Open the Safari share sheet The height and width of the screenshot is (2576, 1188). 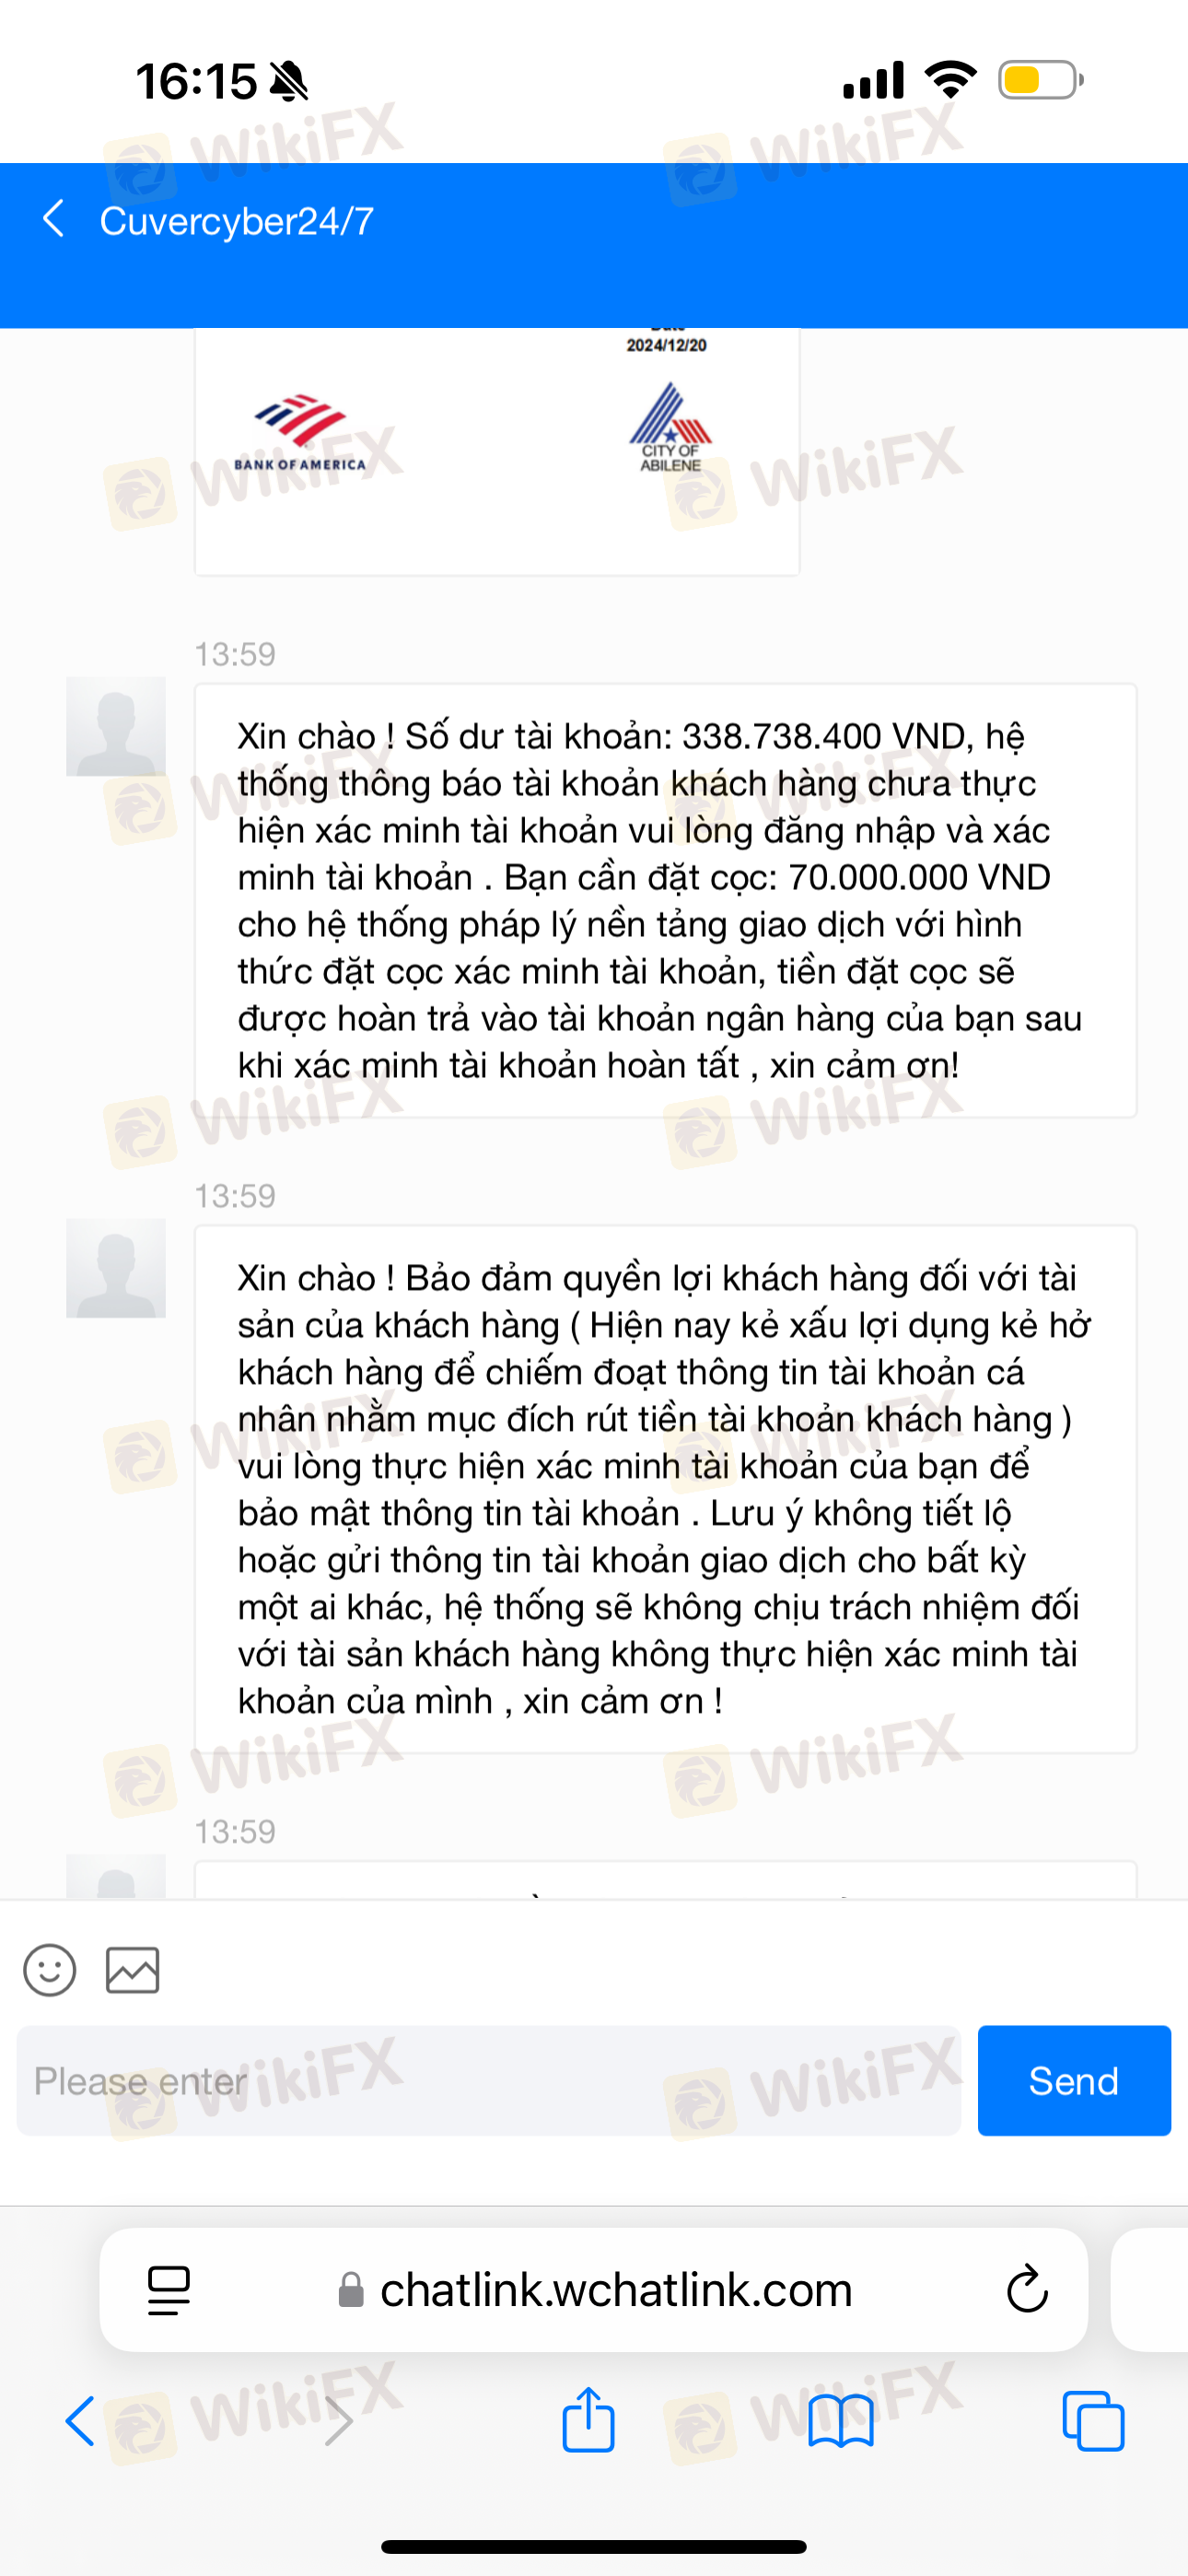[588, 2420]
